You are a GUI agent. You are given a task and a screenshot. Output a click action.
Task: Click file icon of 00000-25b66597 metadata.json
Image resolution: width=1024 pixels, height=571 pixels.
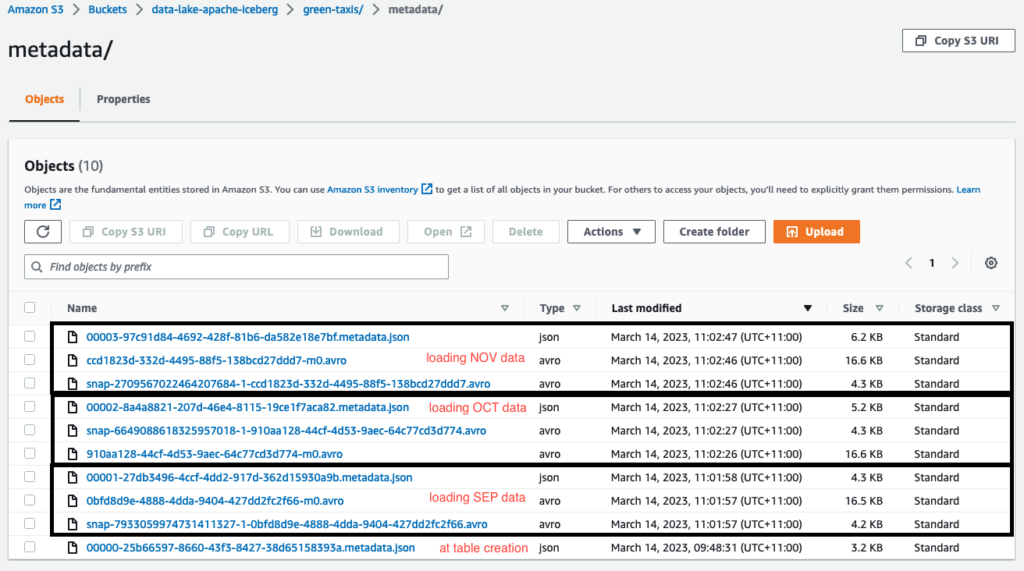(x=72, y=547)
